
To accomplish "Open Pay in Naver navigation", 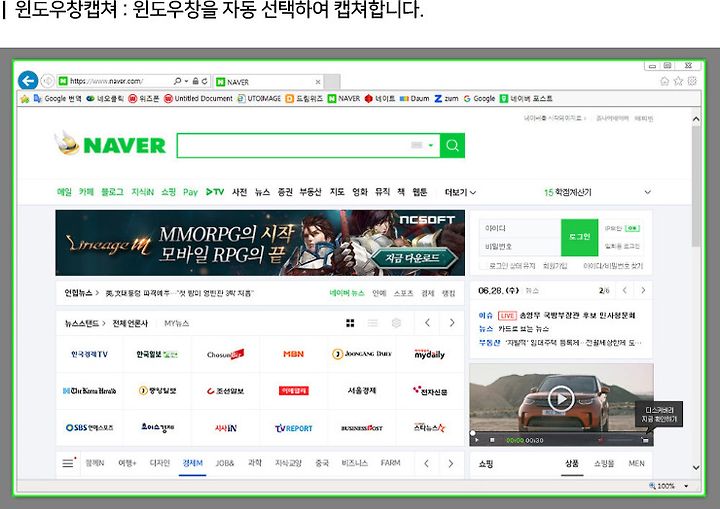I will coord(190,192).
